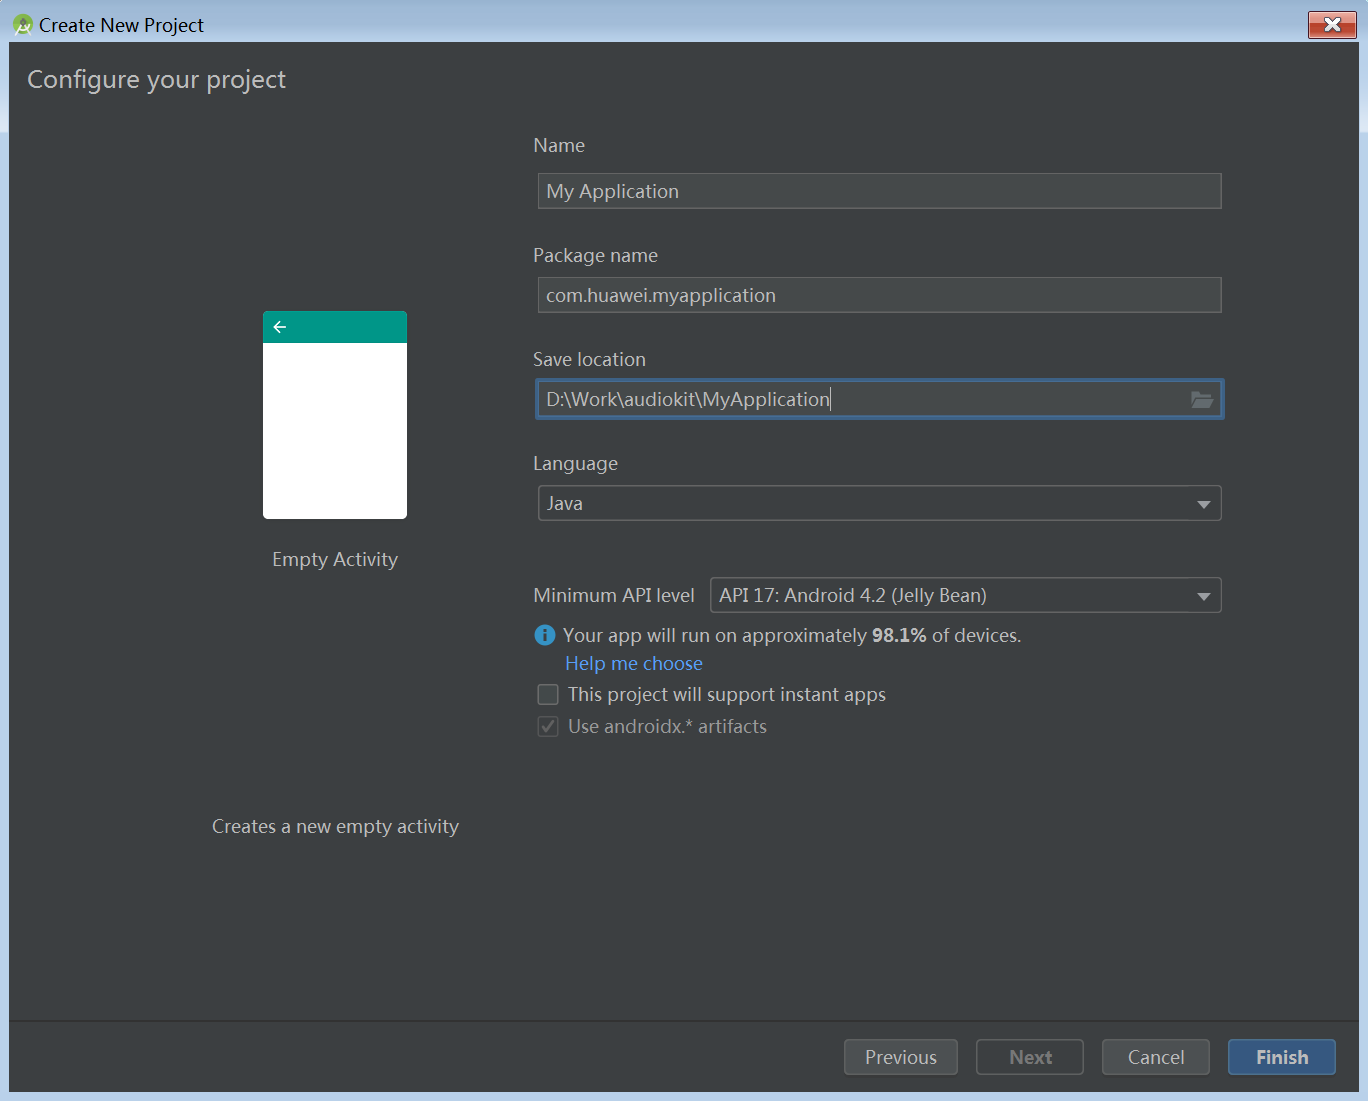Screen dimensions: 1368x1101
Task: Enable instant apps support checkbox
Action: click(x=548, y=694)
